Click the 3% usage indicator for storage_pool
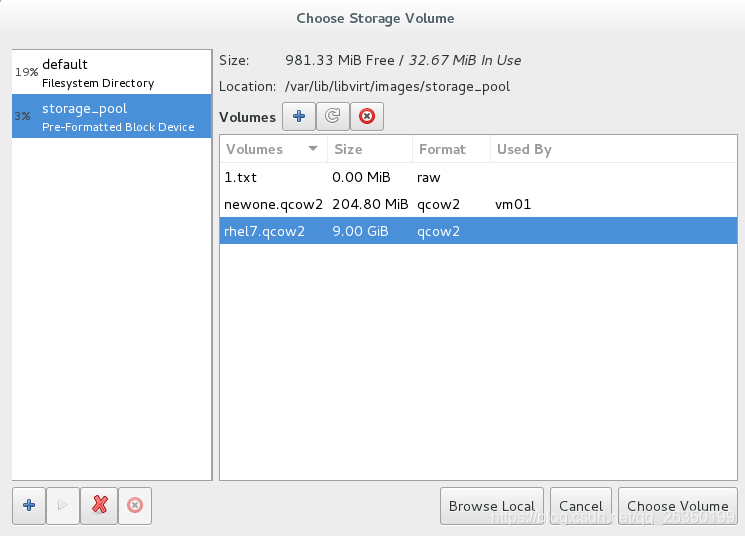The height and width of the screenshot is (536, 745). click(22, 116)
